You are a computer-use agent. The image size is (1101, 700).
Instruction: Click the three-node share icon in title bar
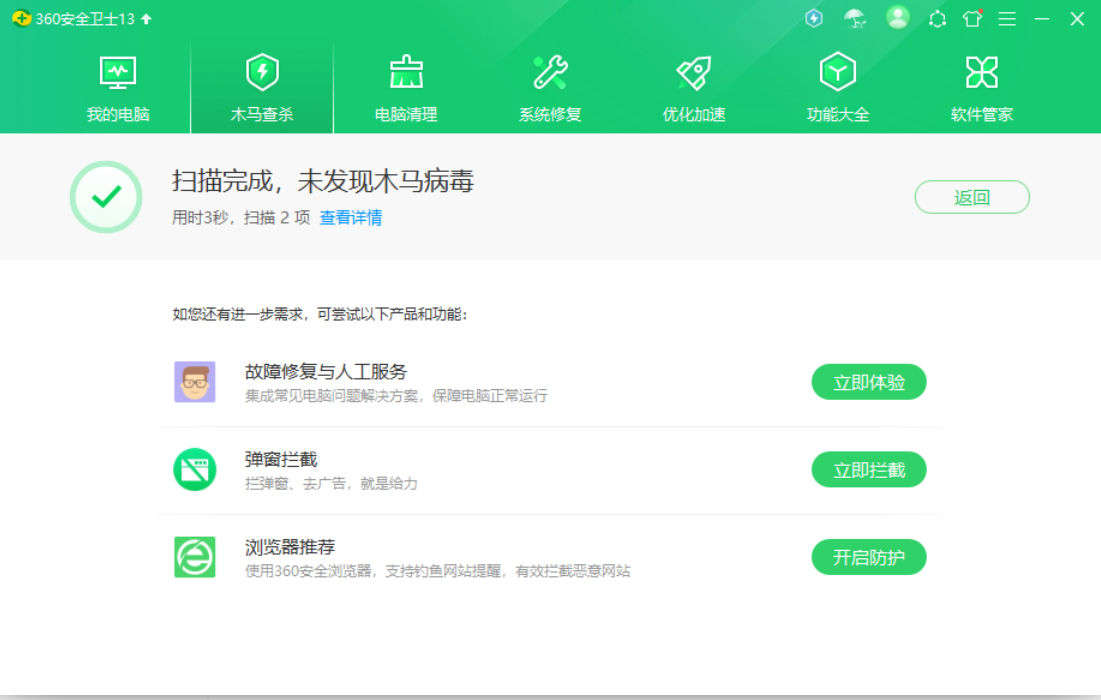click(x=937, y=19)
